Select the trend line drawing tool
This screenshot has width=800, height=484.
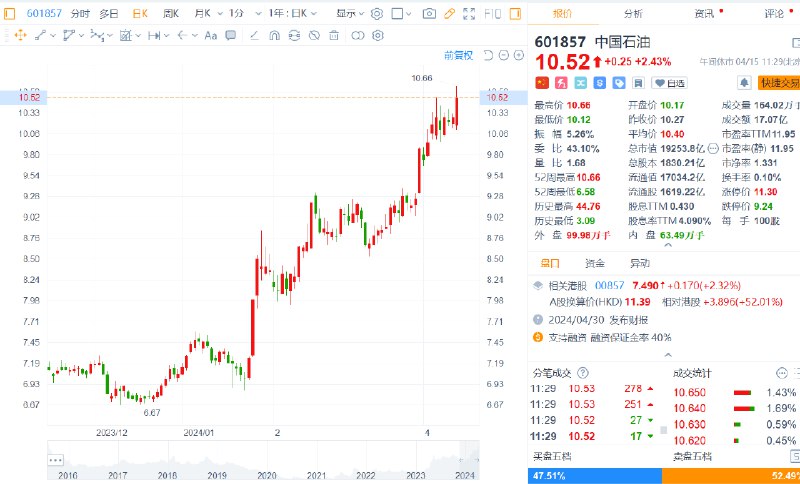tap(40, 35)
